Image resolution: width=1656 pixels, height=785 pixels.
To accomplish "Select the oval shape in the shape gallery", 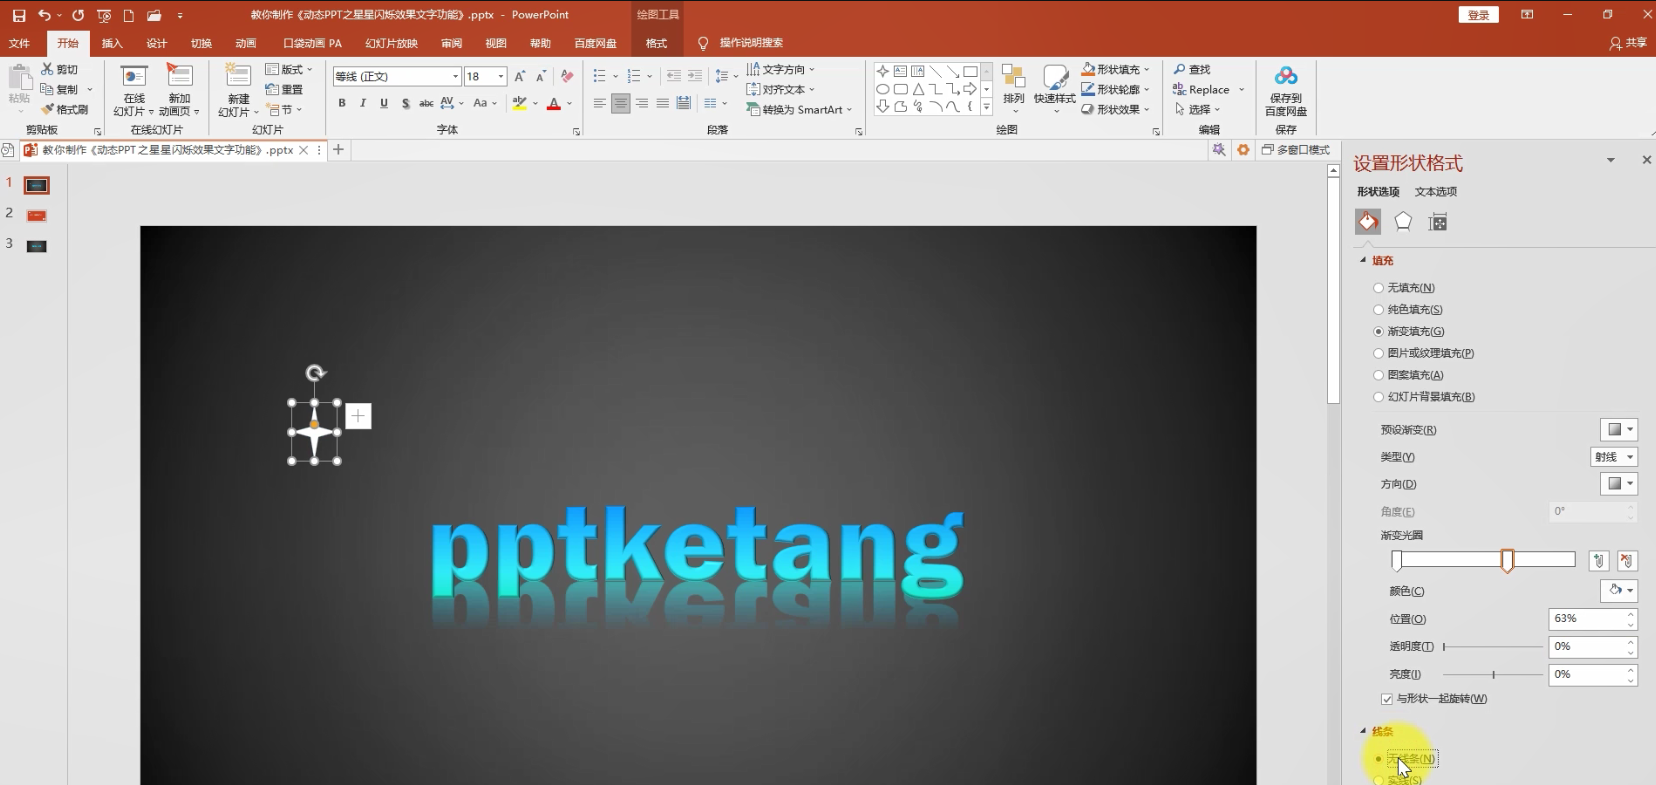I will (883, 89).
